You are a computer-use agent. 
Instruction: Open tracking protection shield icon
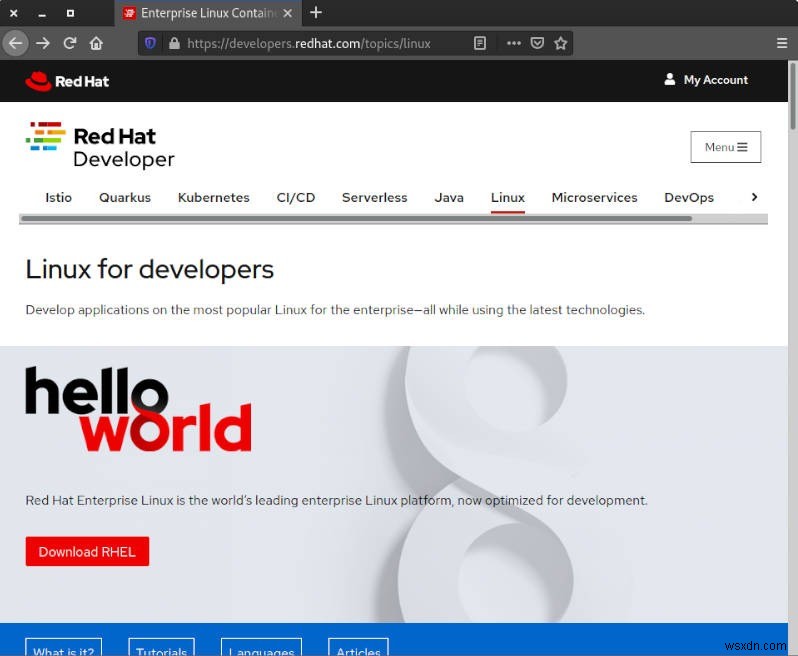(150, 43)
